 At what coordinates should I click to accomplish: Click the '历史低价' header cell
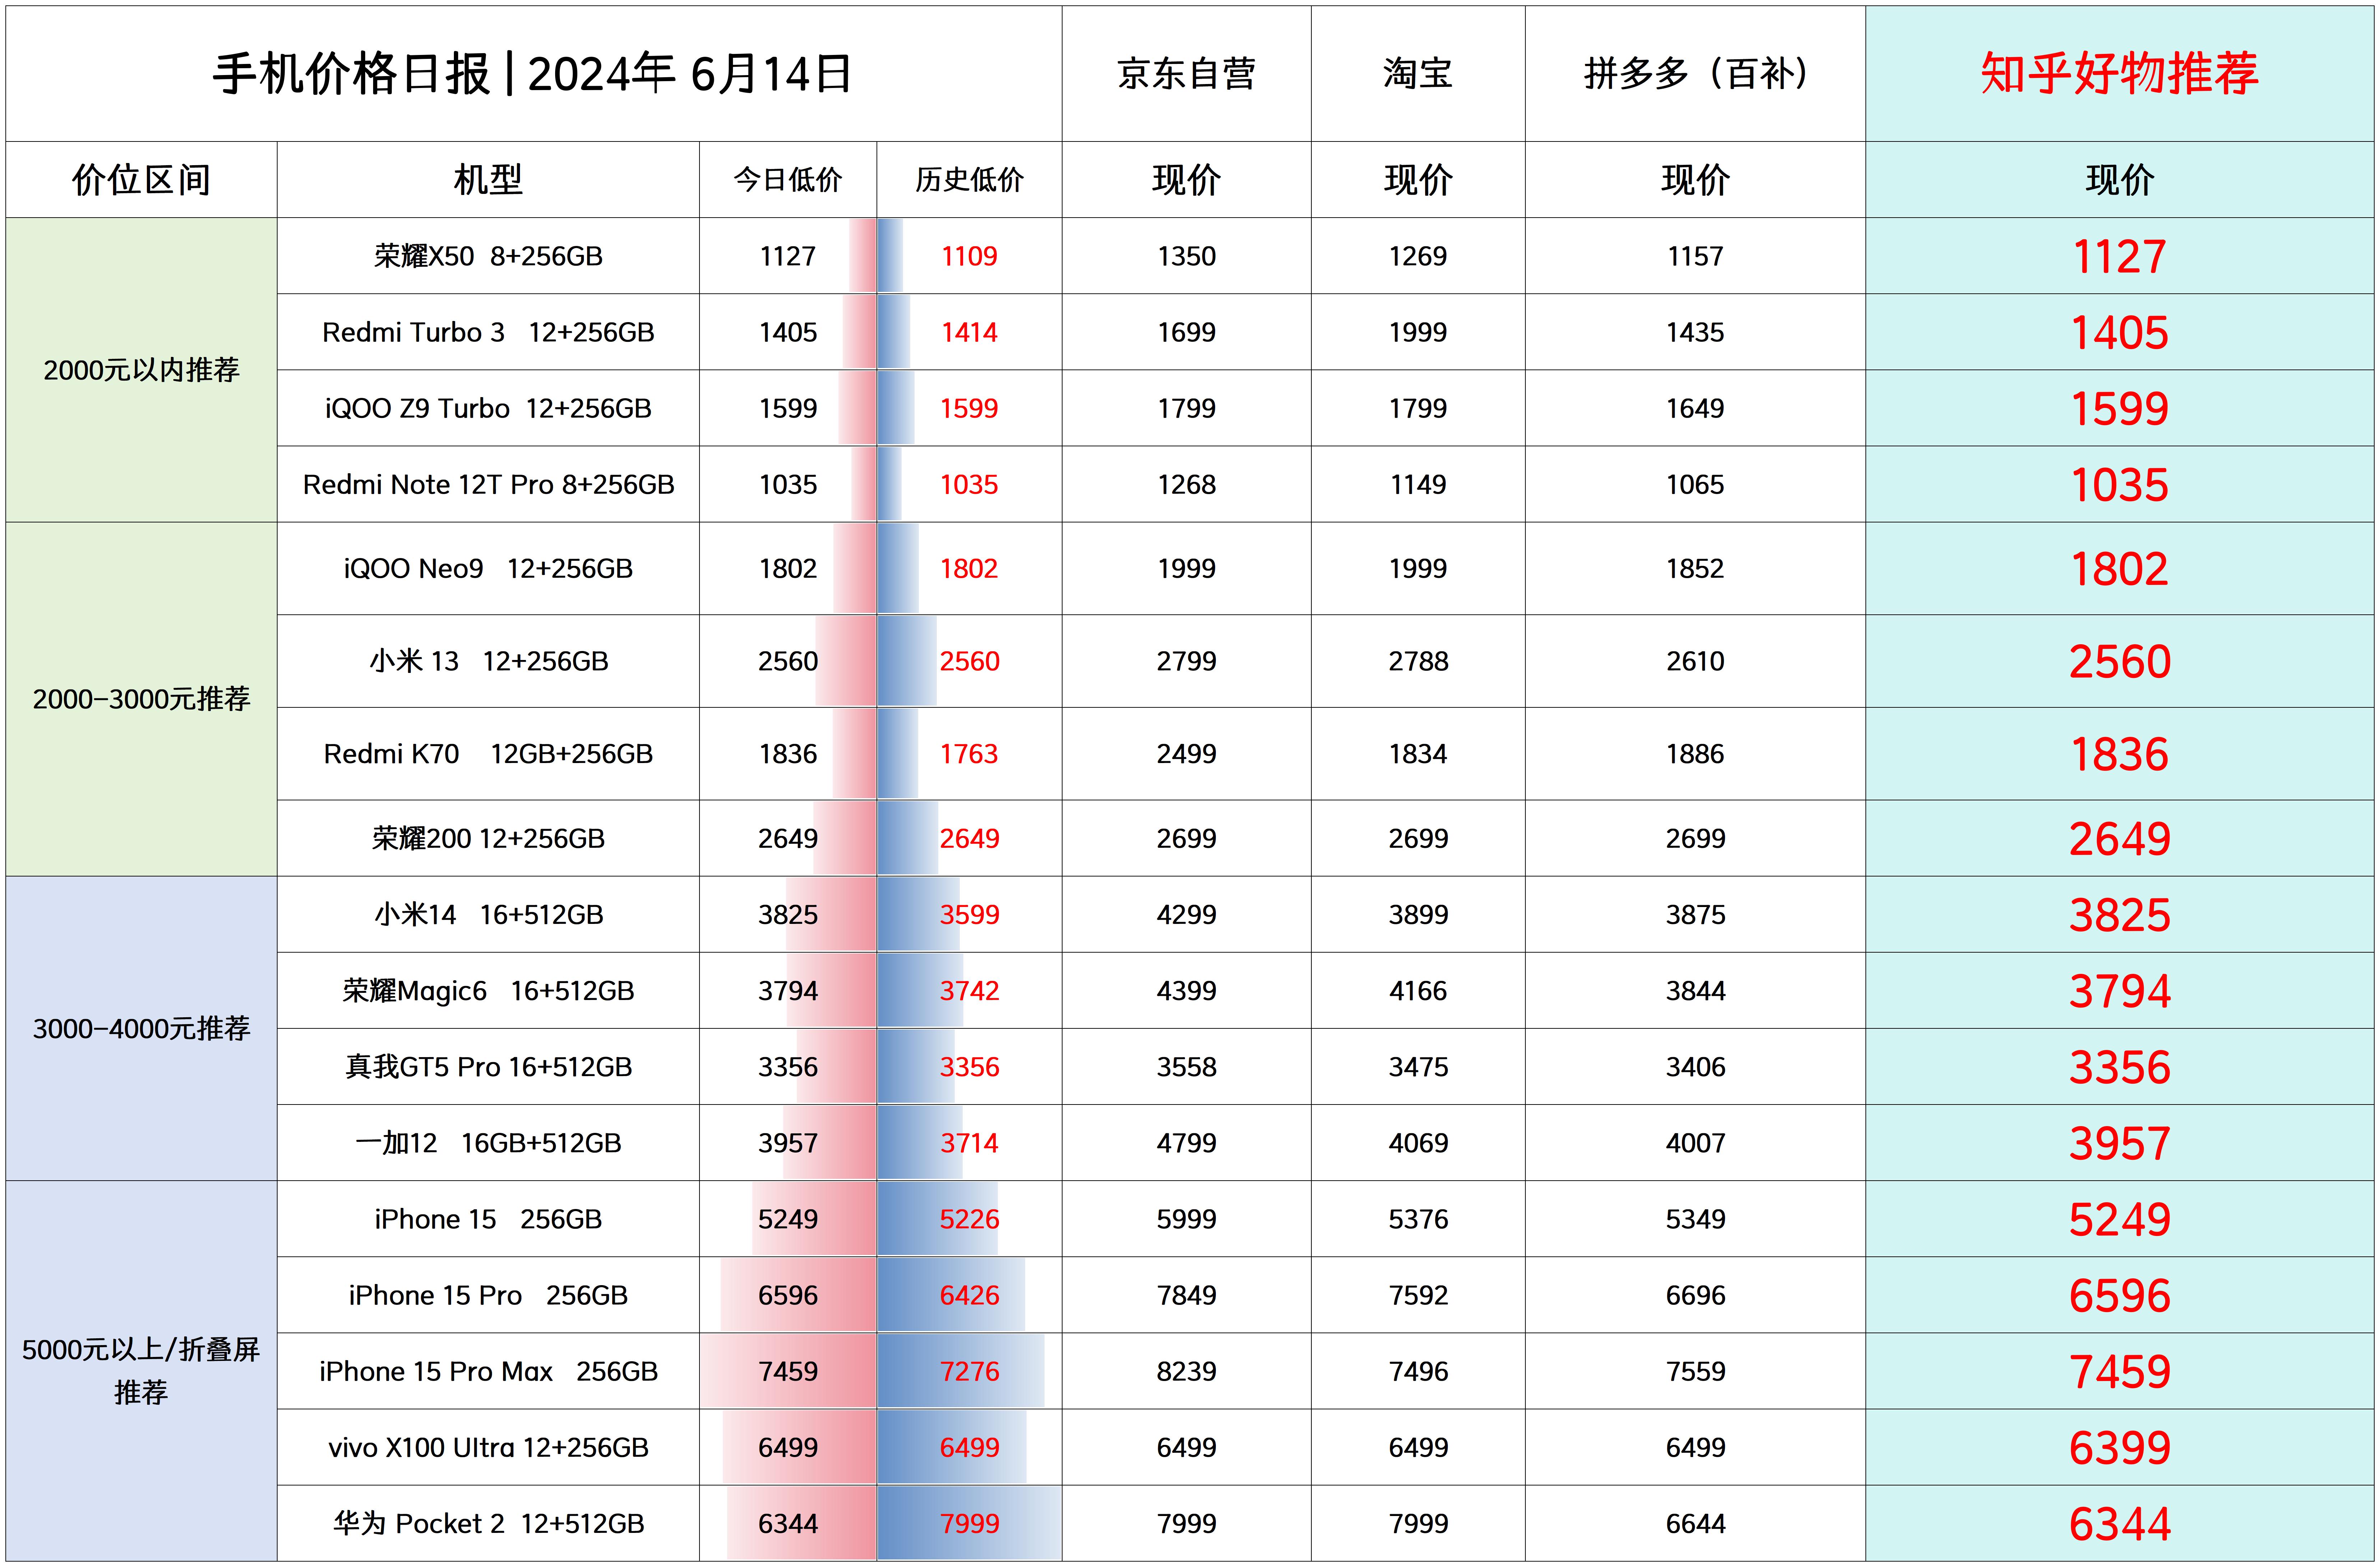[x=969, y=180]
